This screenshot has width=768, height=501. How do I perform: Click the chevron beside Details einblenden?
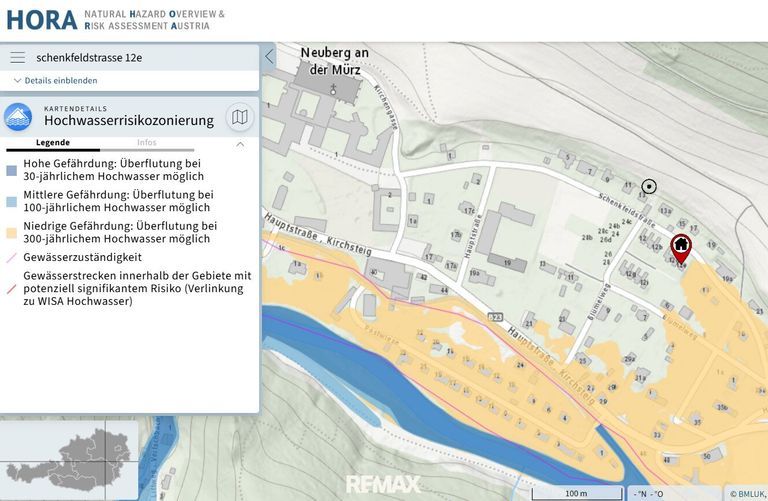coord(18,80)
